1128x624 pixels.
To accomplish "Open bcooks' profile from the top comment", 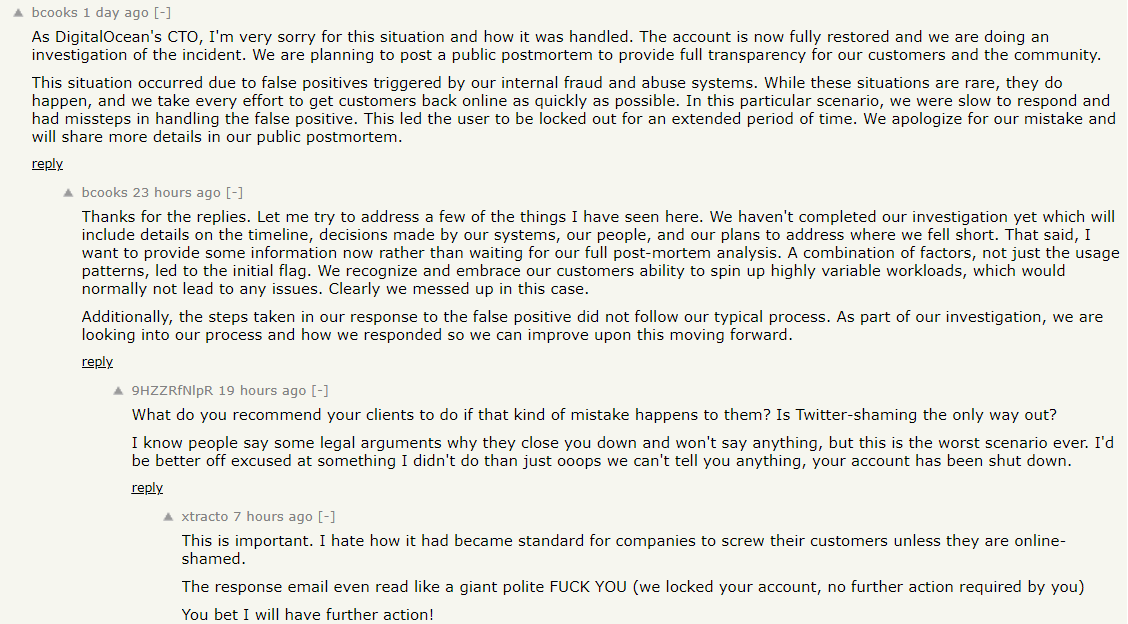I will 54,13.
